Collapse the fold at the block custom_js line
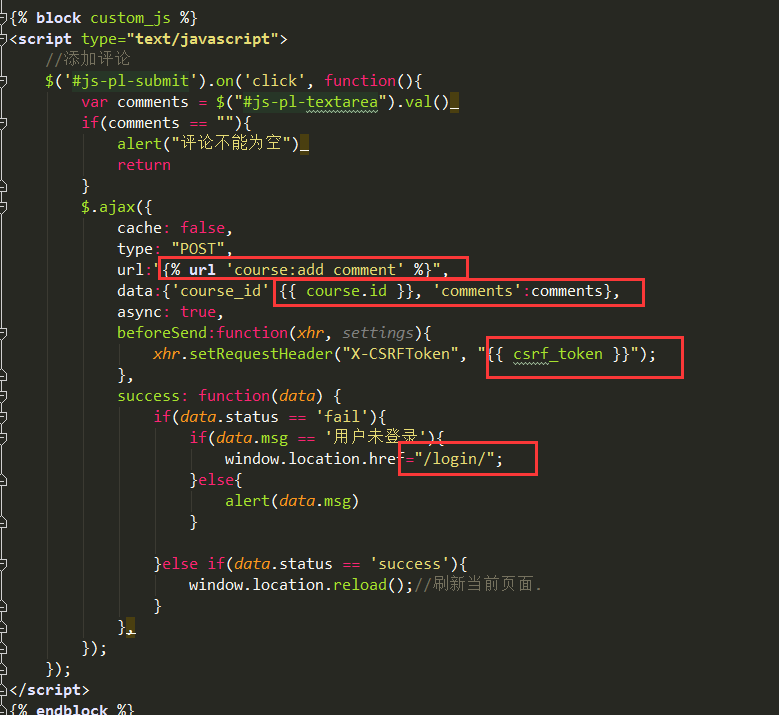This screenshot has height=715, width=779. 2,18
